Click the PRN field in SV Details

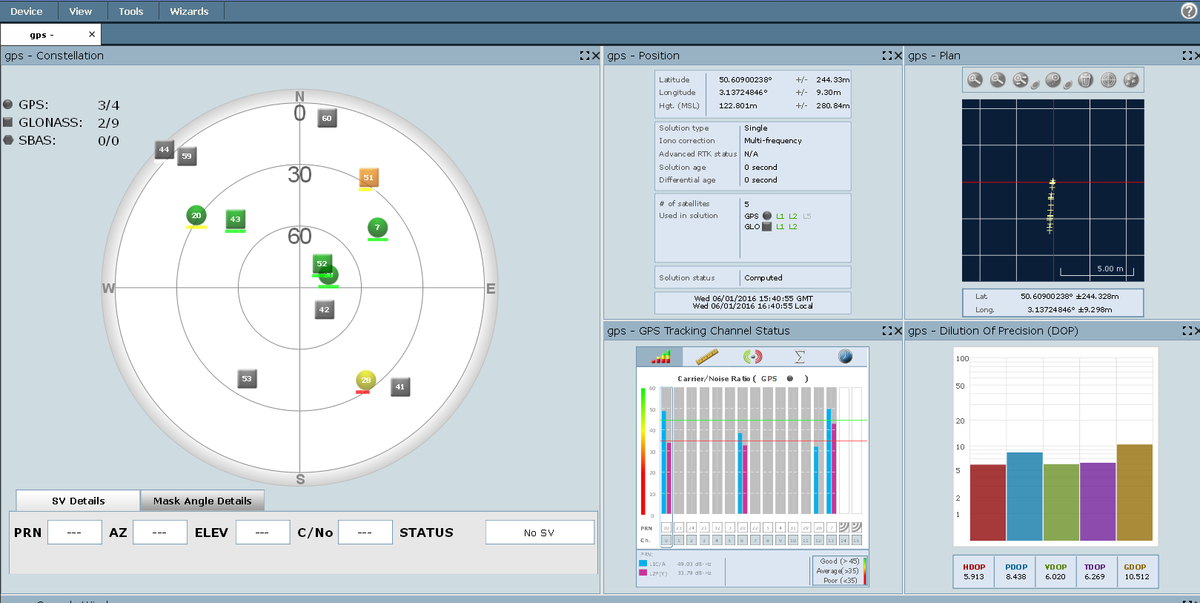[74, 533]
